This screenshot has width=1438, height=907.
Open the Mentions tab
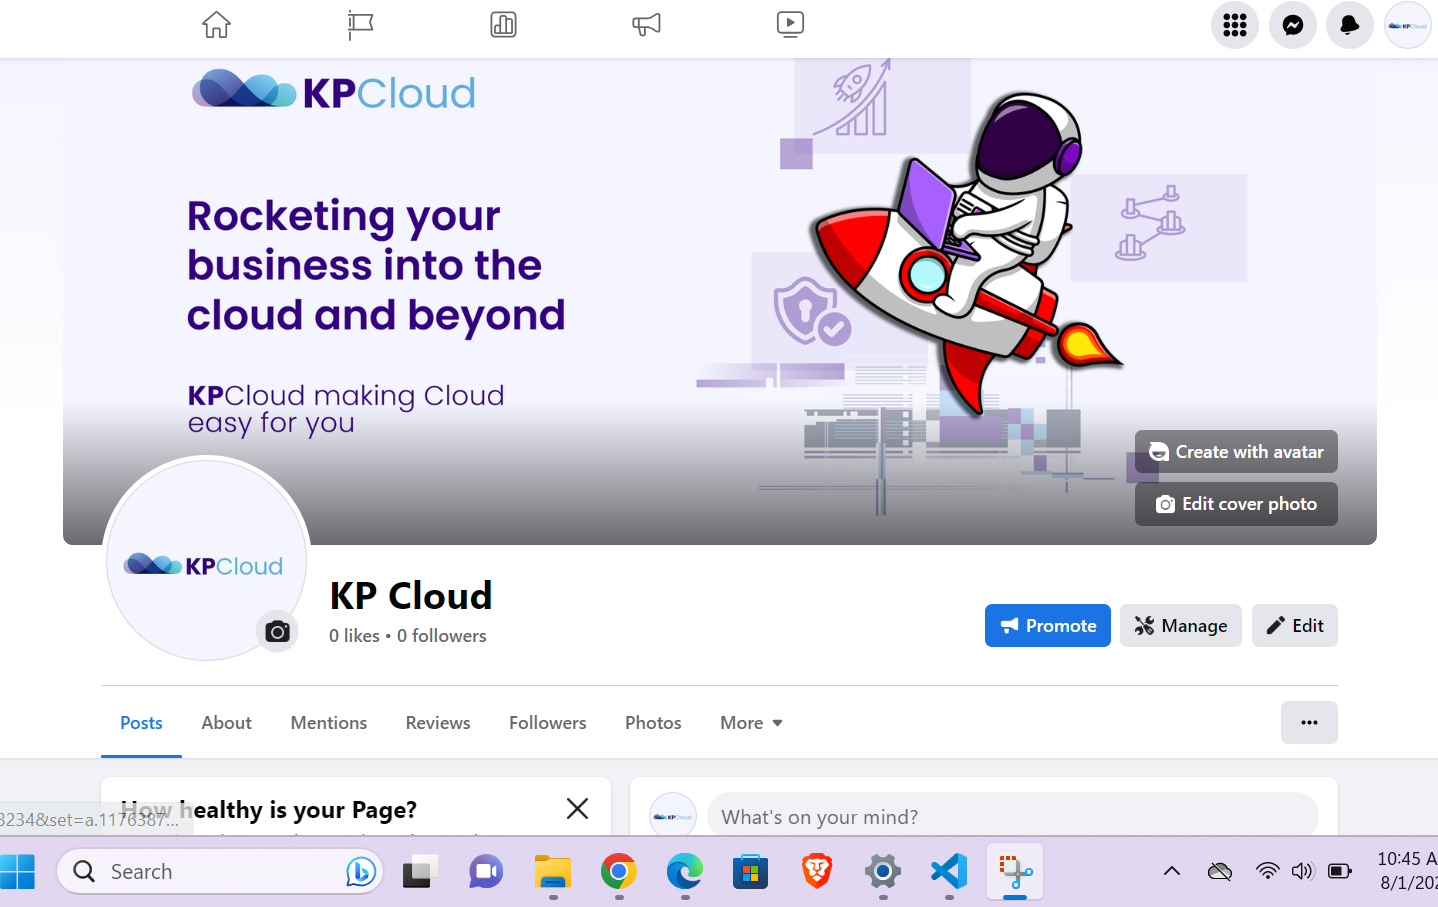[x=329, y=723]
